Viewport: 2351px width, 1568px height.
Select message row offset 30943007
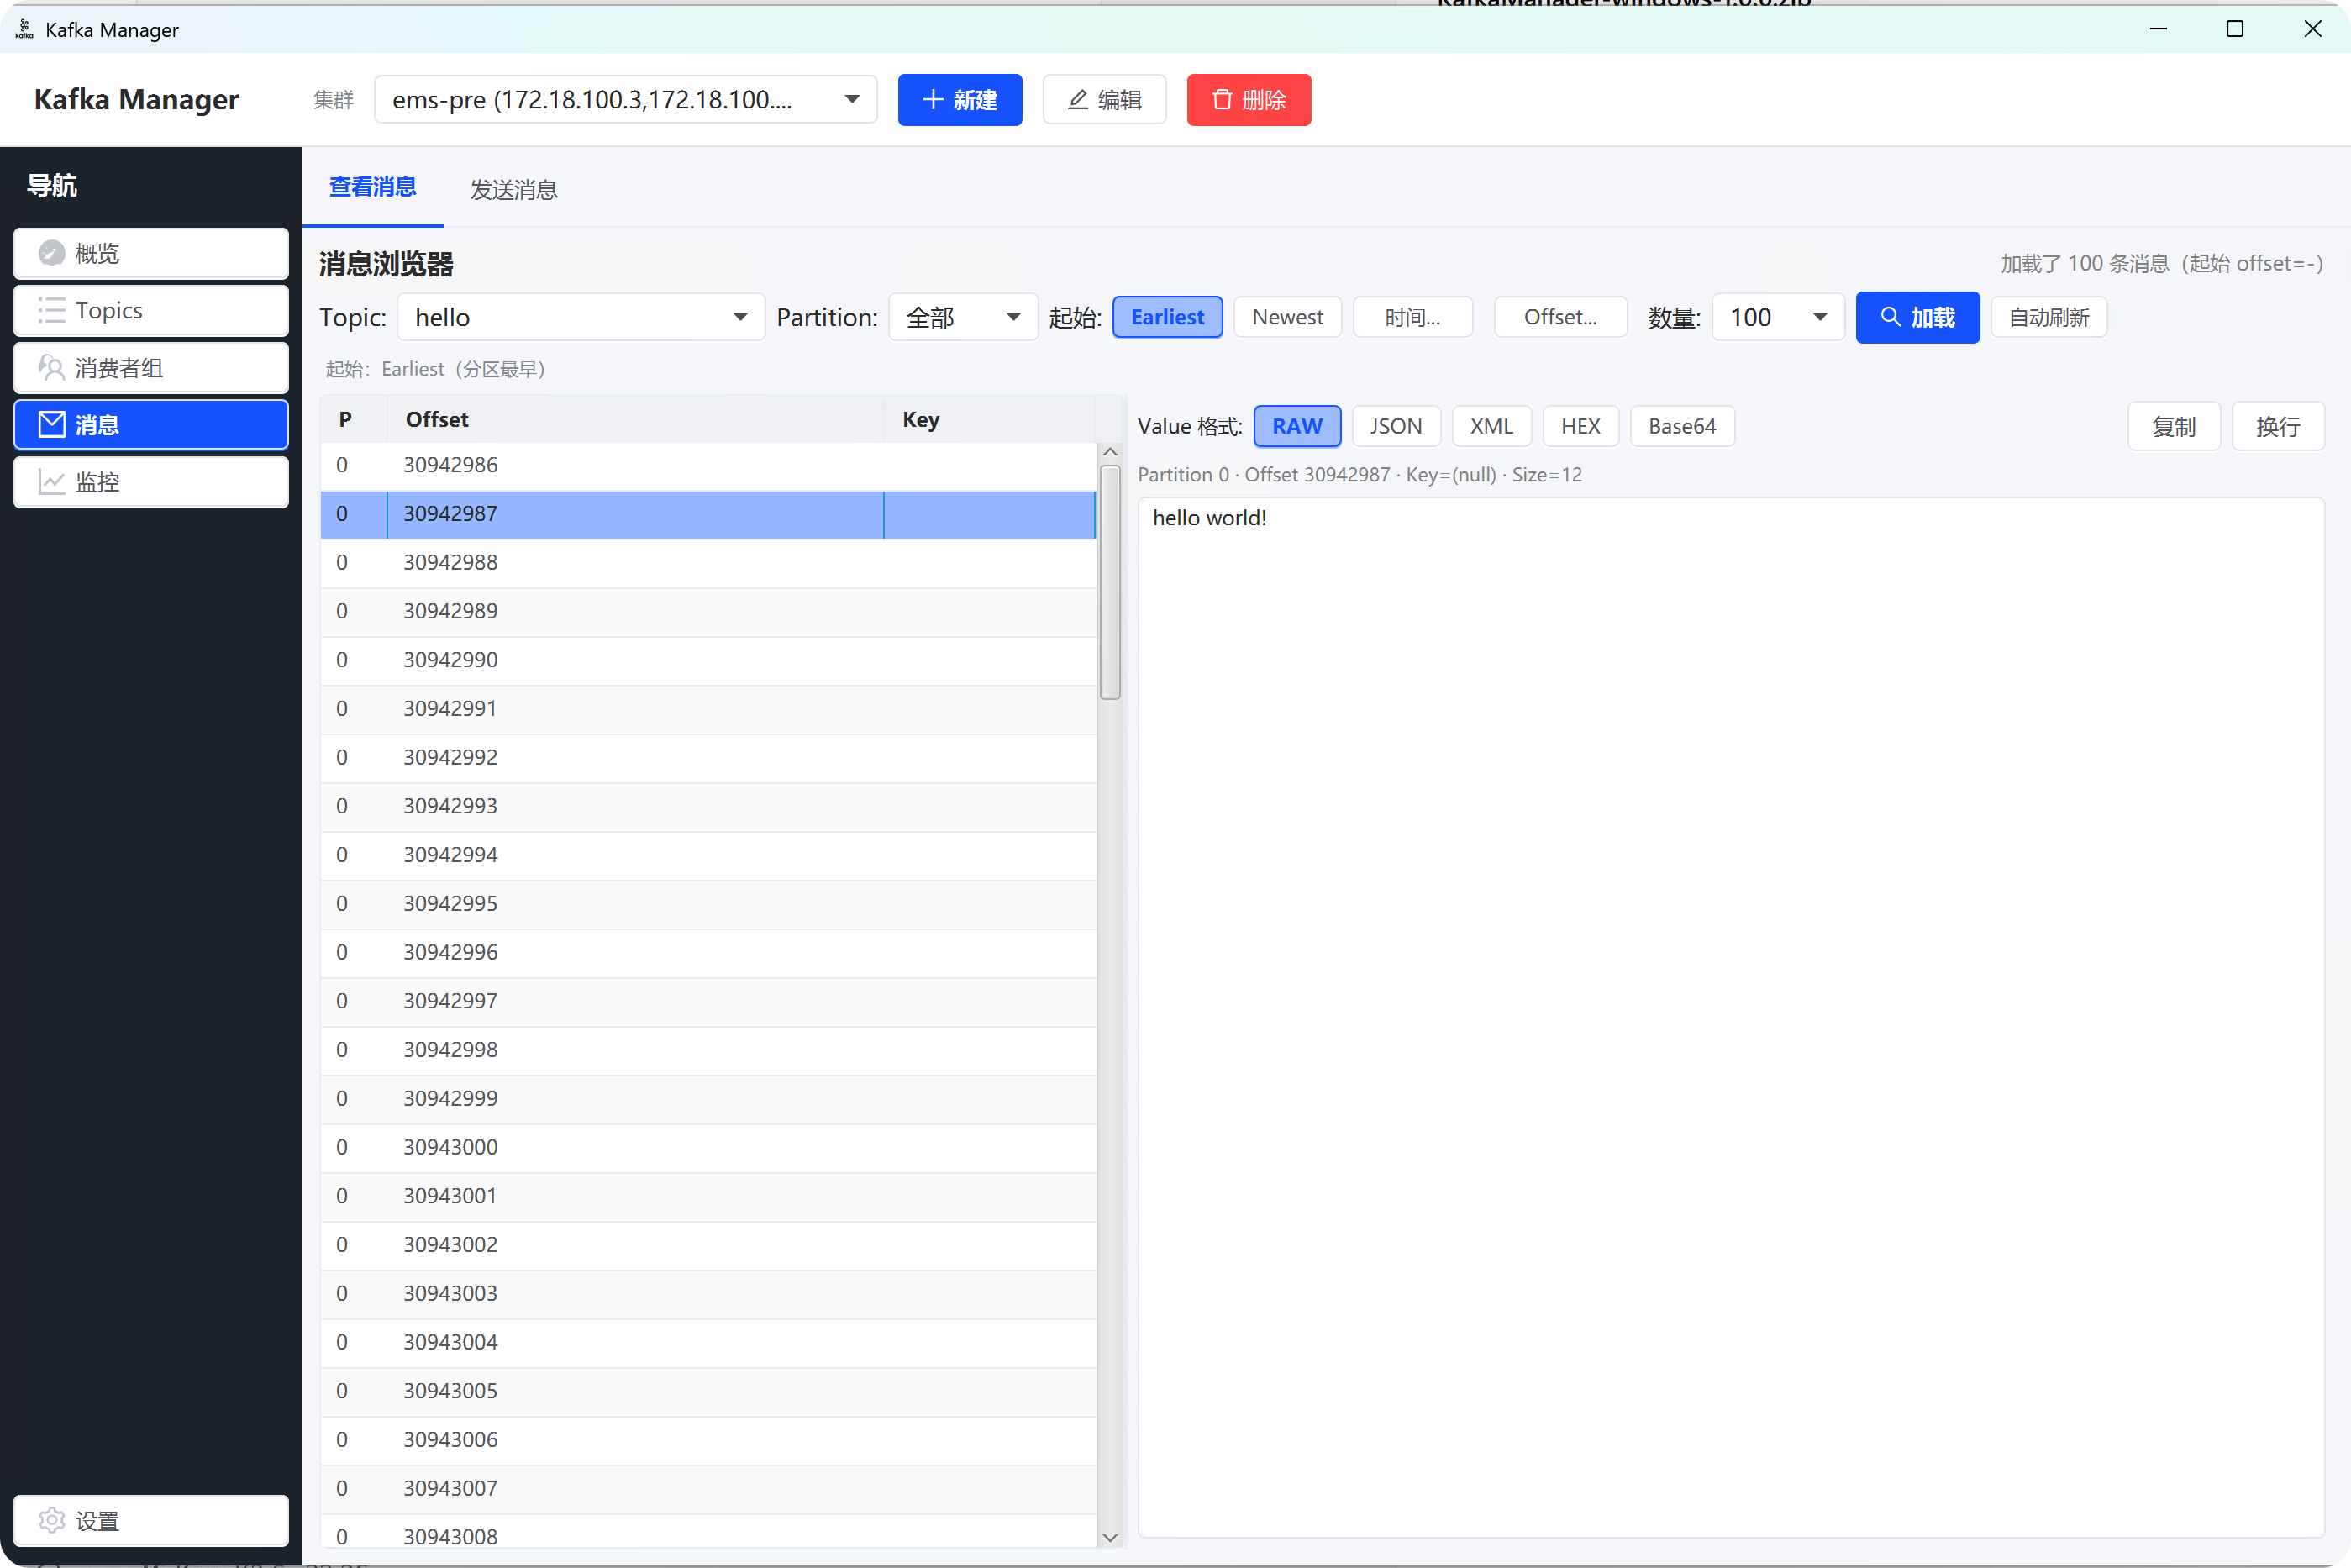(x=708, y=1488)
